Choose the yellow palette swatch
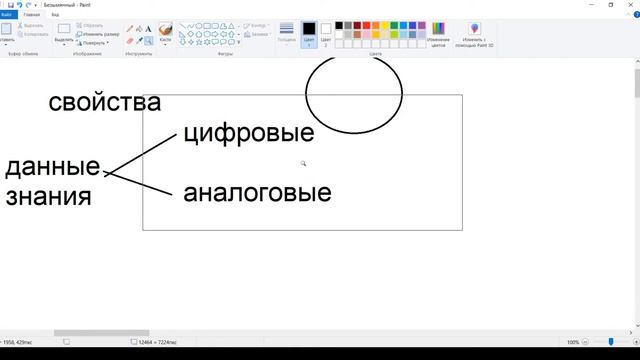This screenshot has height=360, width=640. click(385, 26)
